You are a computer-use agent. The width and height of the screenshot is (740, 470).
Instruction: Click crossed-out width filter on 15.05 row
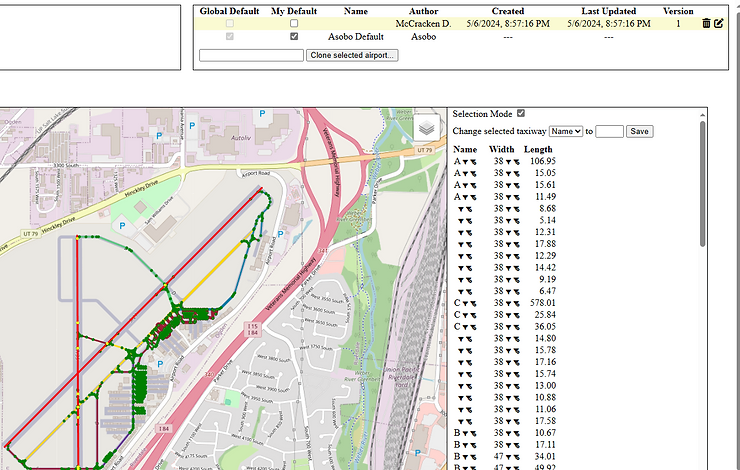[x=516, y=174]
